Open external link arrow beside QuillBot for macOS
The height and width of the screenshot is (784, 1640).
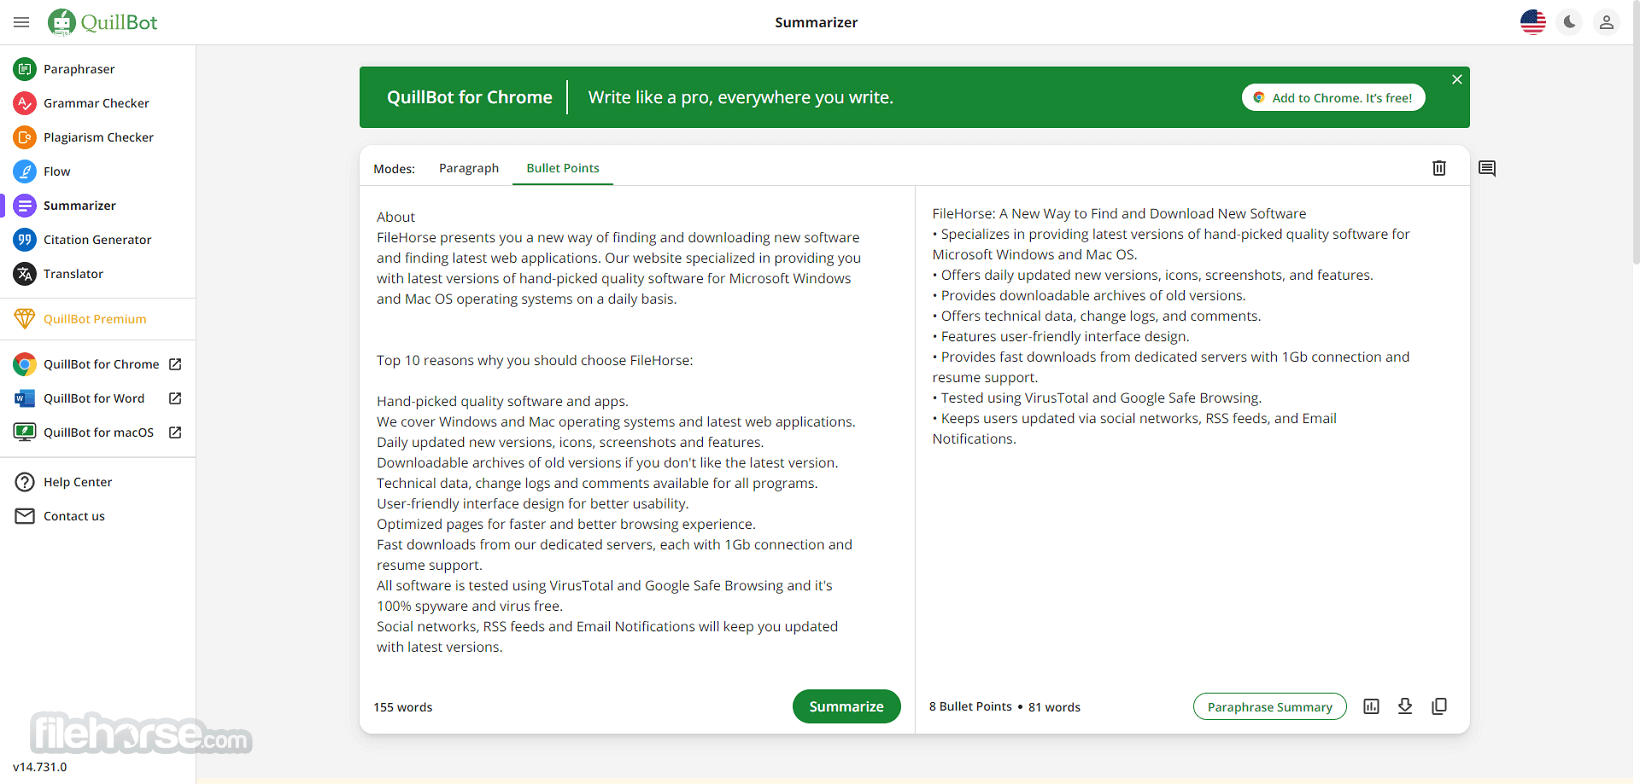(x=175, y=432)
